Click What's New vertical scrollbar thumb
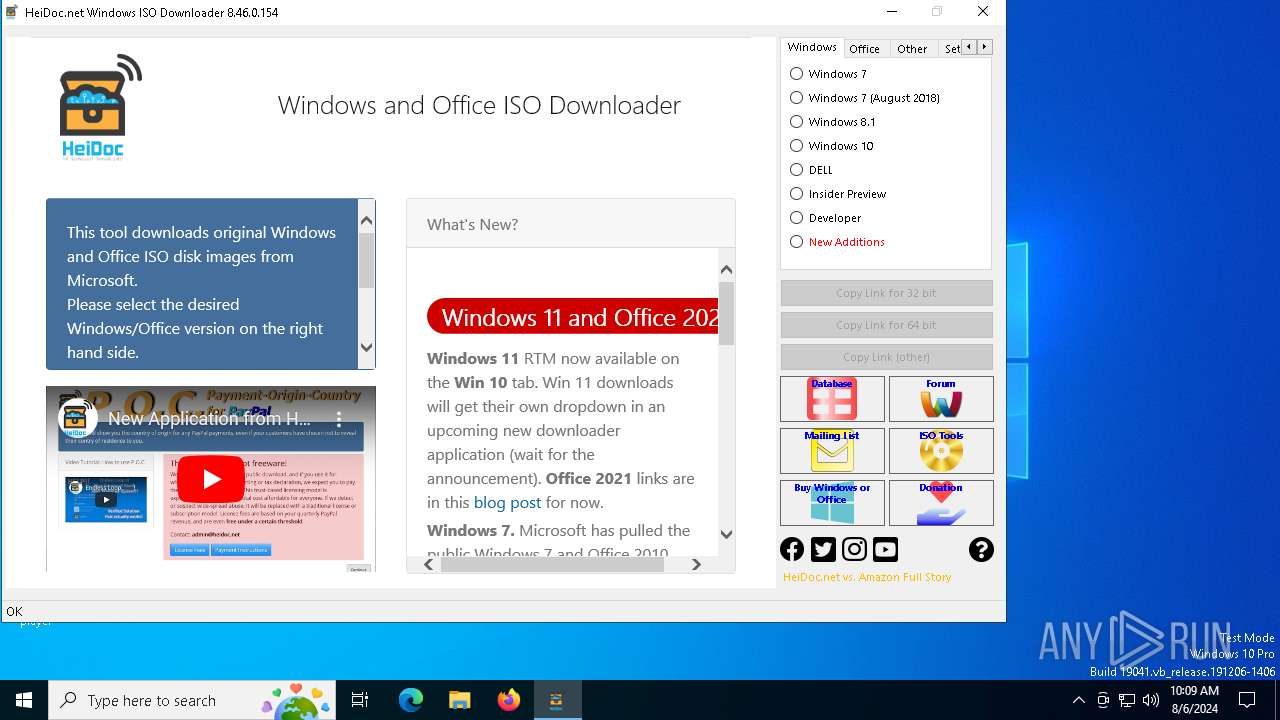 click(726, 314)
